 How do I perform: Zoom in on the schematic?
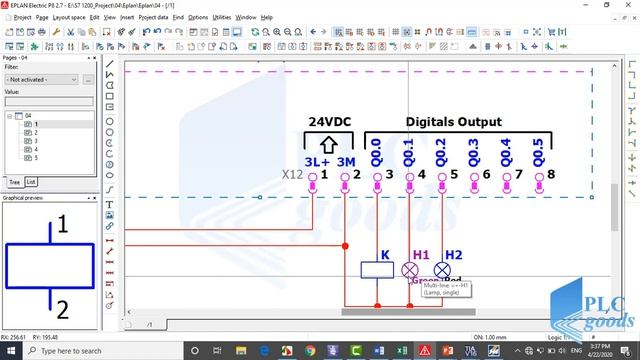277,32
